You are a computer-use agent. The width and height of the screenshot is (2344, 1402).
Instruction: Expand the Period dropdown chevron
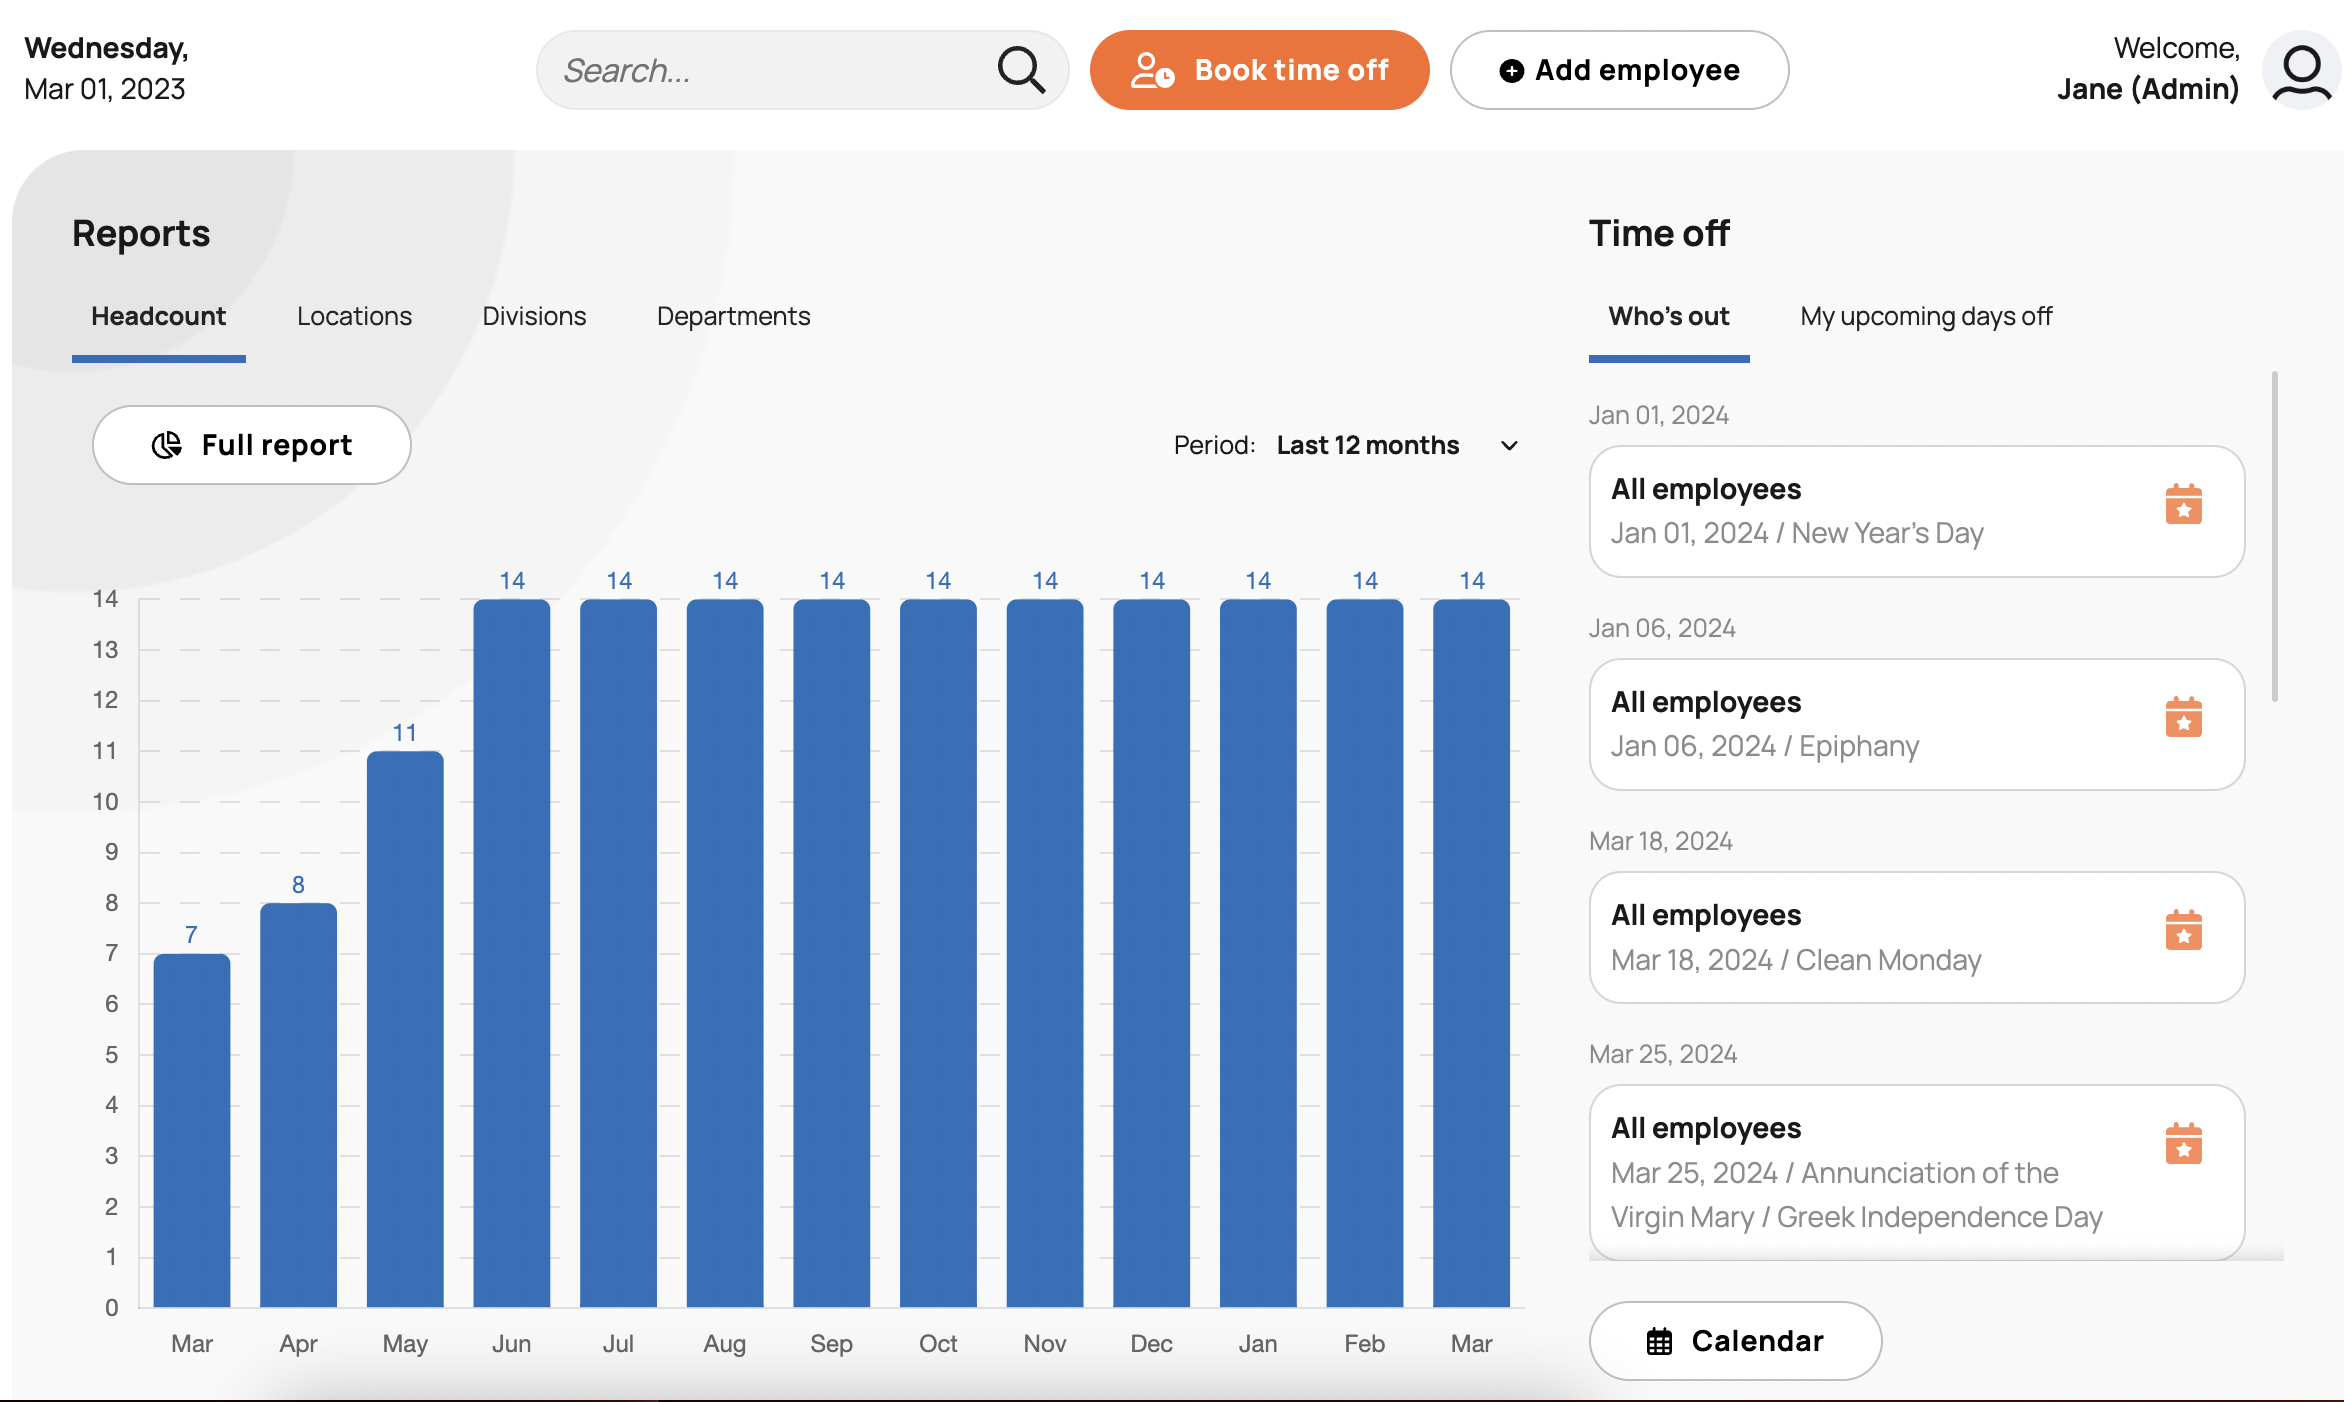point(1509,446)
